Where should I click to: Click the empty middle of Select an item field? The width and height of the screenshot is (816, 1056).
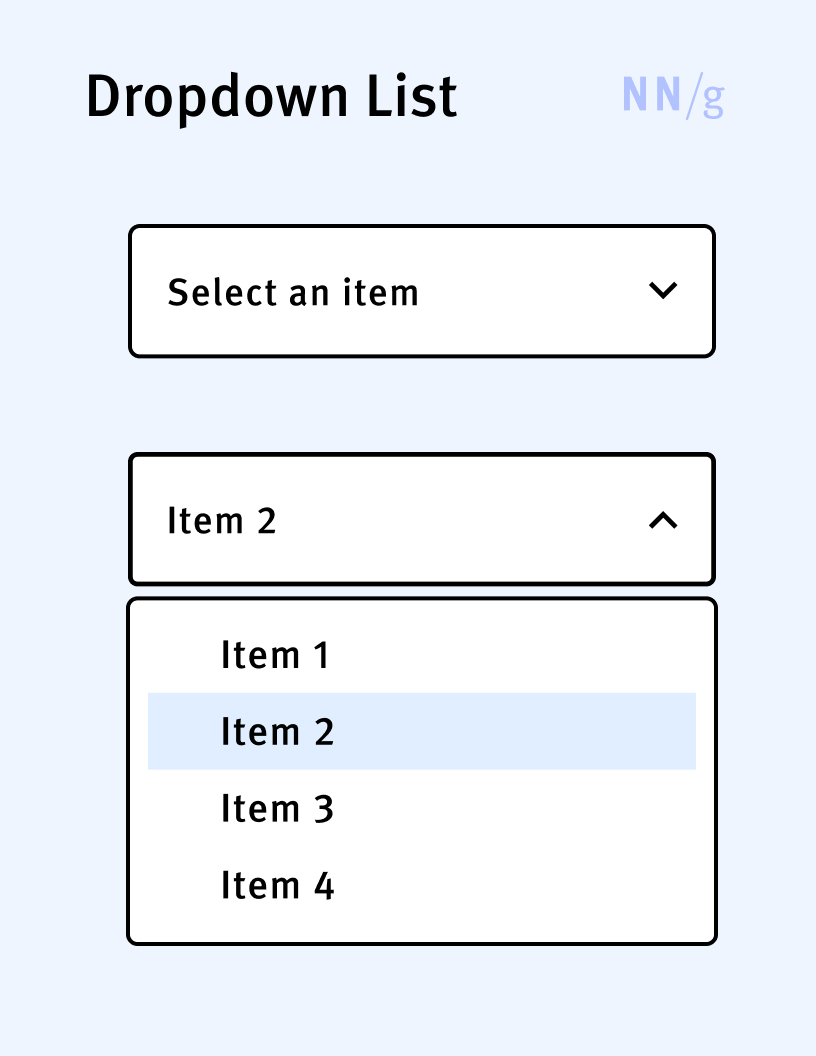tap(530, 291)
